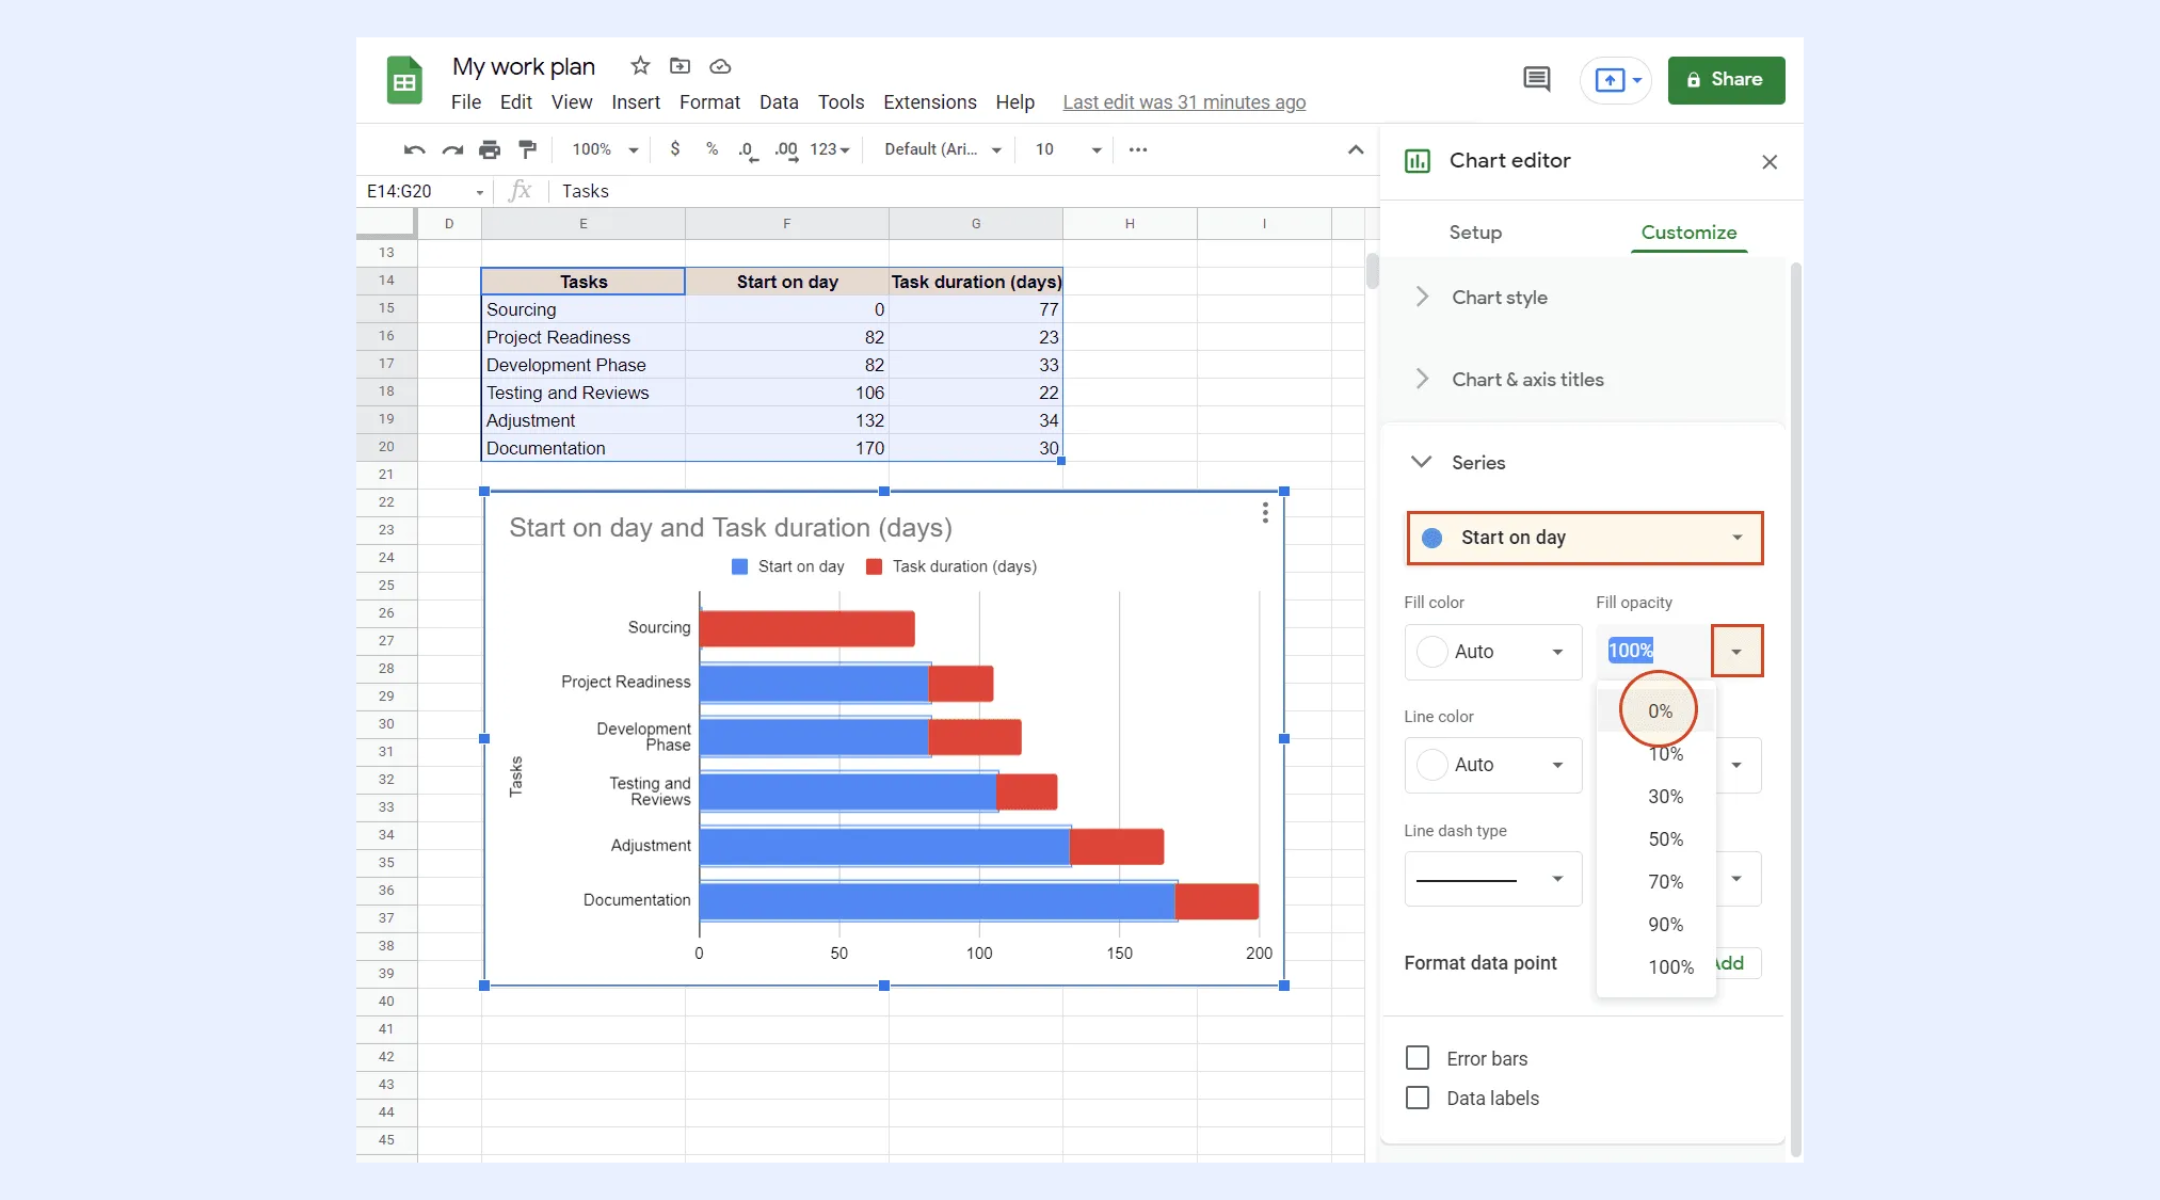The height and width of the screenshot is (1200, 2160).
Task: Open the name box dropdown for E14:G20
Action: point(479,192)
